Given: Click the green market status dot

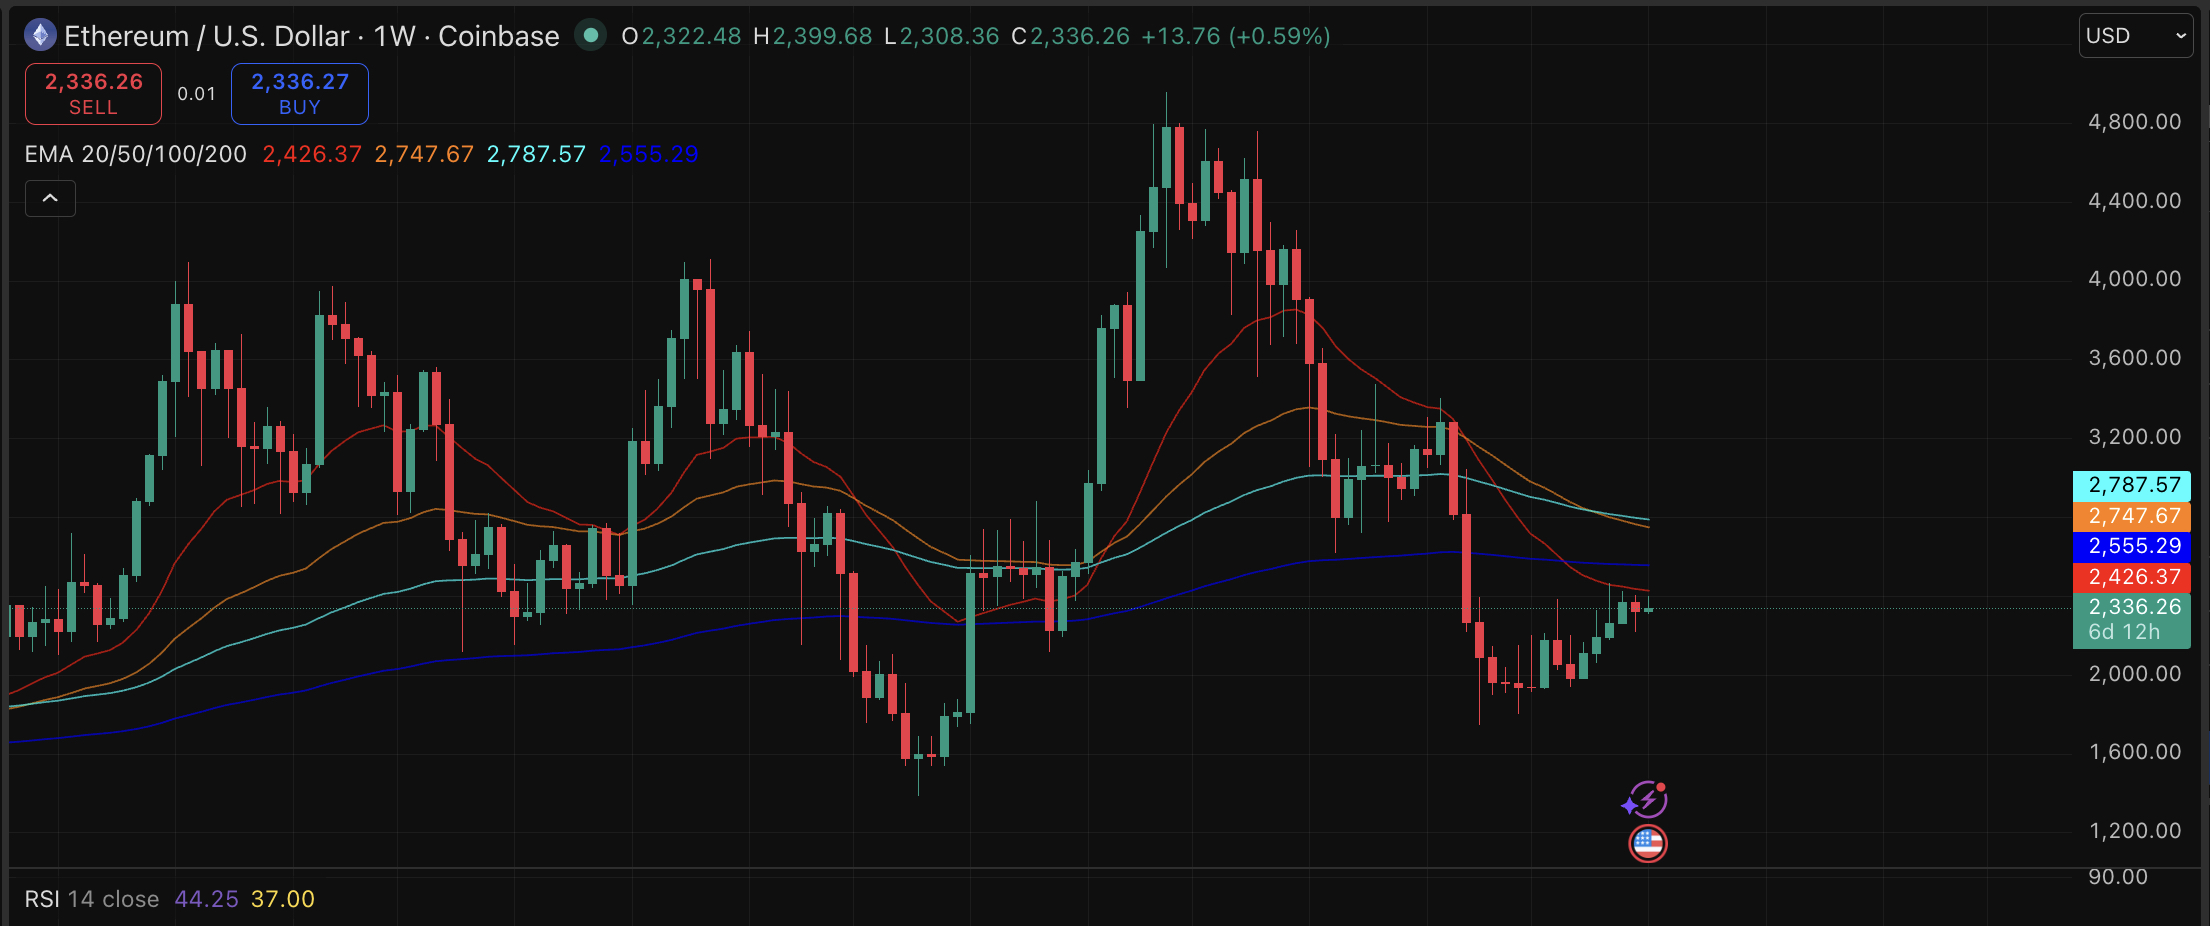Looking at the screenshot, I should (x=591, y=36).
